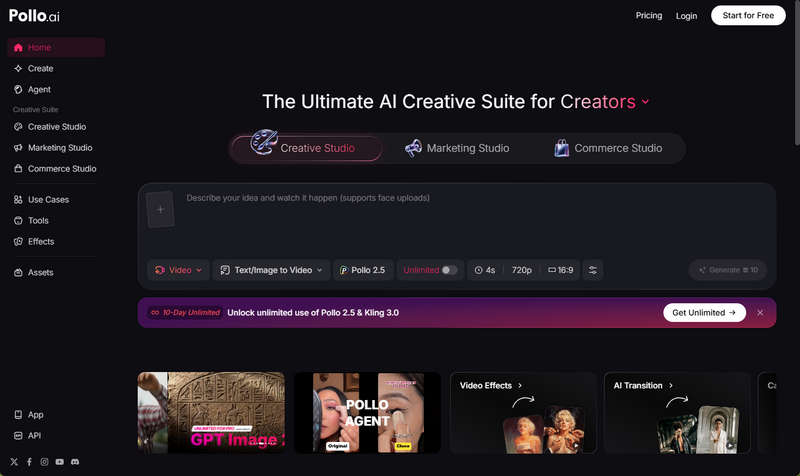The image size is (800, 476).
Task: Select the Marketing Studio tab
Action: pyautogui.click(x=457, y=148)
